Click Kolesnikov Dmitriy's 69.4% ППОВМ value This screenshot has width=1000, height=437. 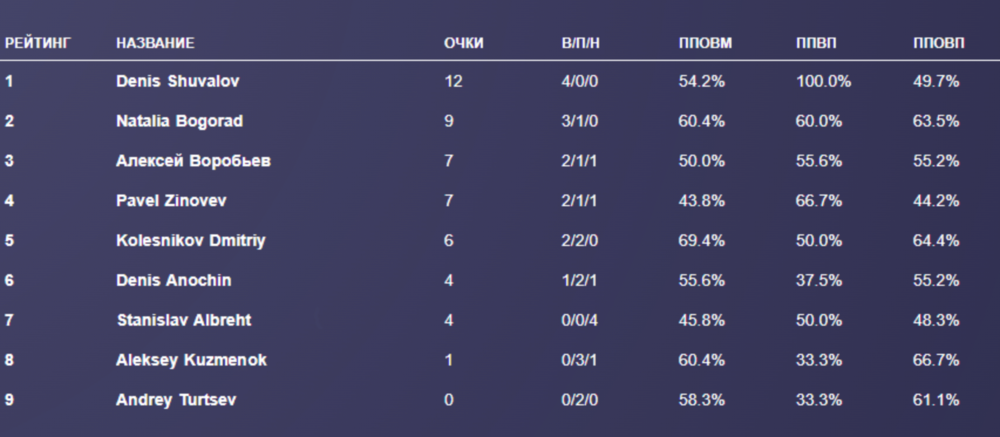[702, 240]
